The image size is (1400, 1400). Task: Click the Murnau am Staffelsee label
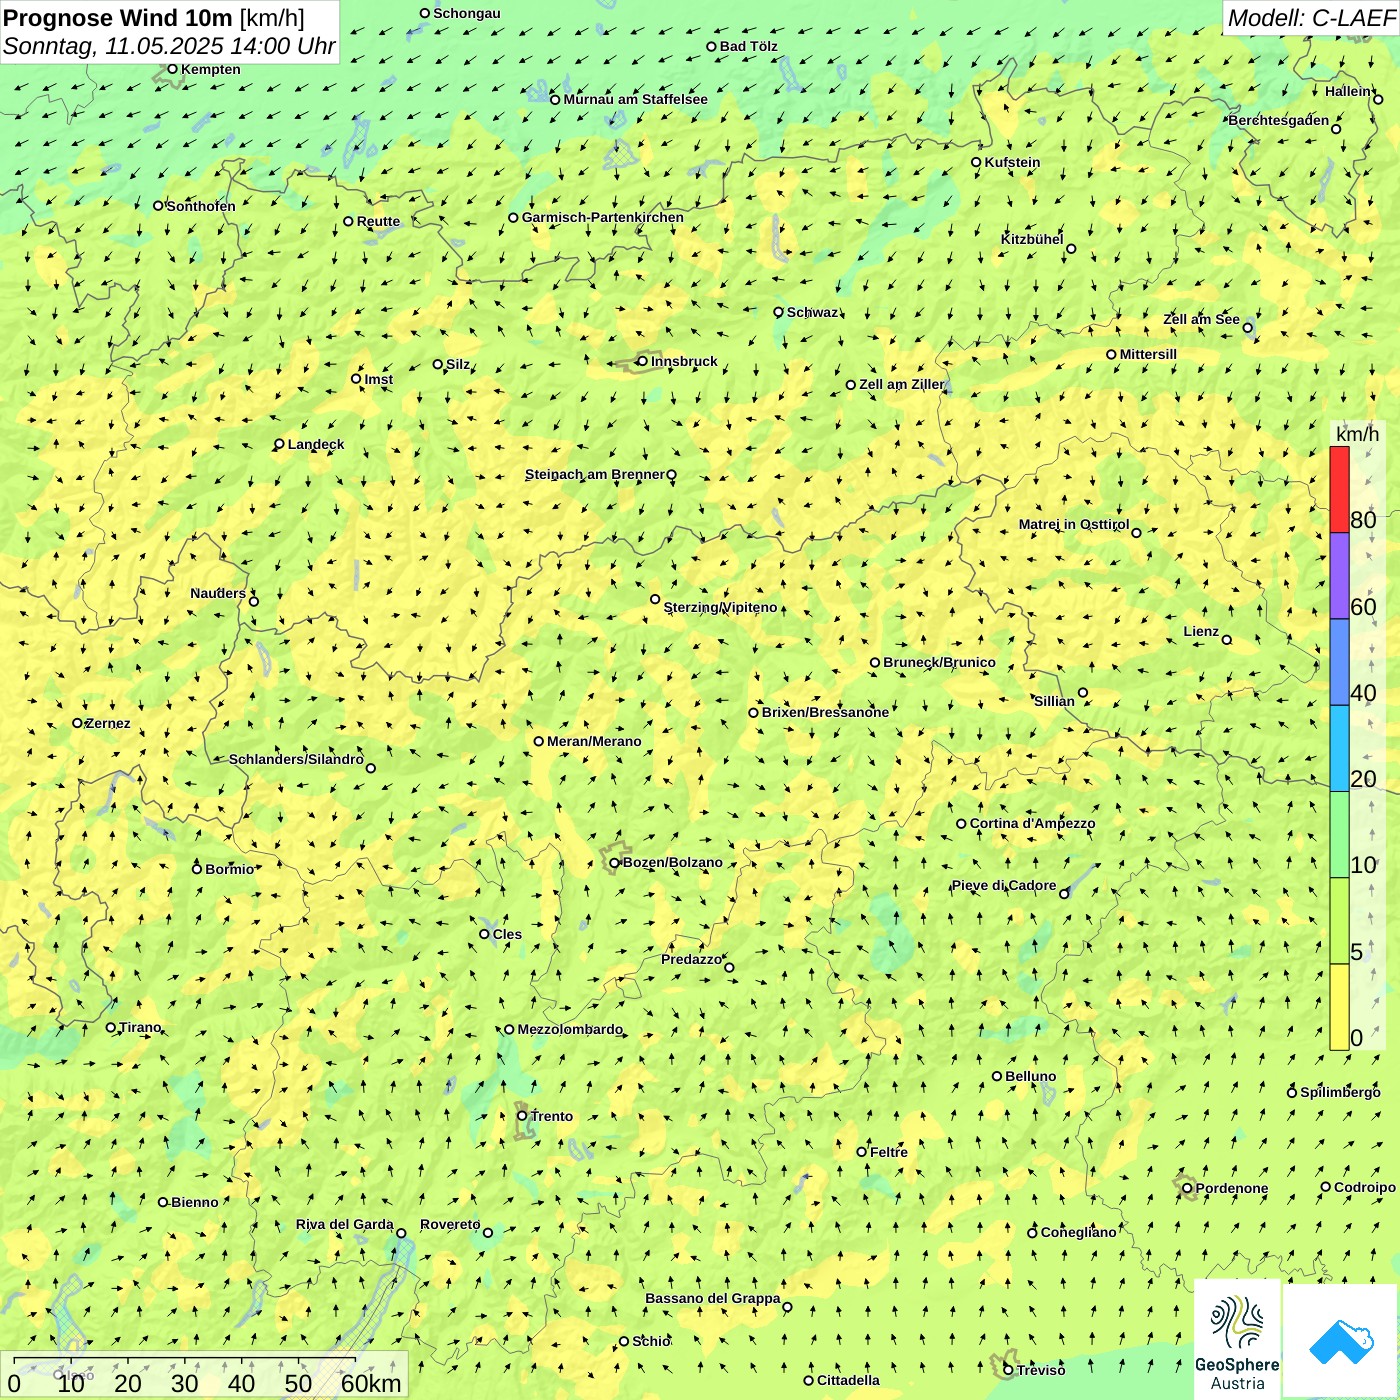pos(635,99)
